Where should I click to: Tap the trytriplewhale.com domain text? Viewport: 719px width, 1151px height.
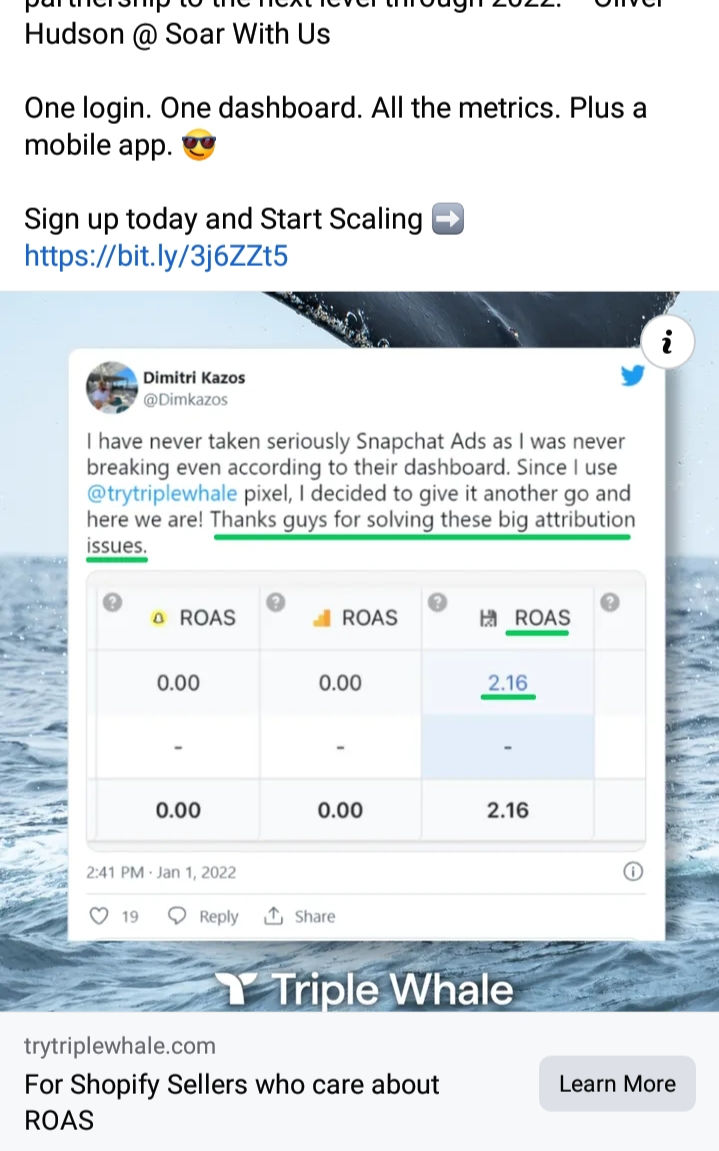[120, 1046]
